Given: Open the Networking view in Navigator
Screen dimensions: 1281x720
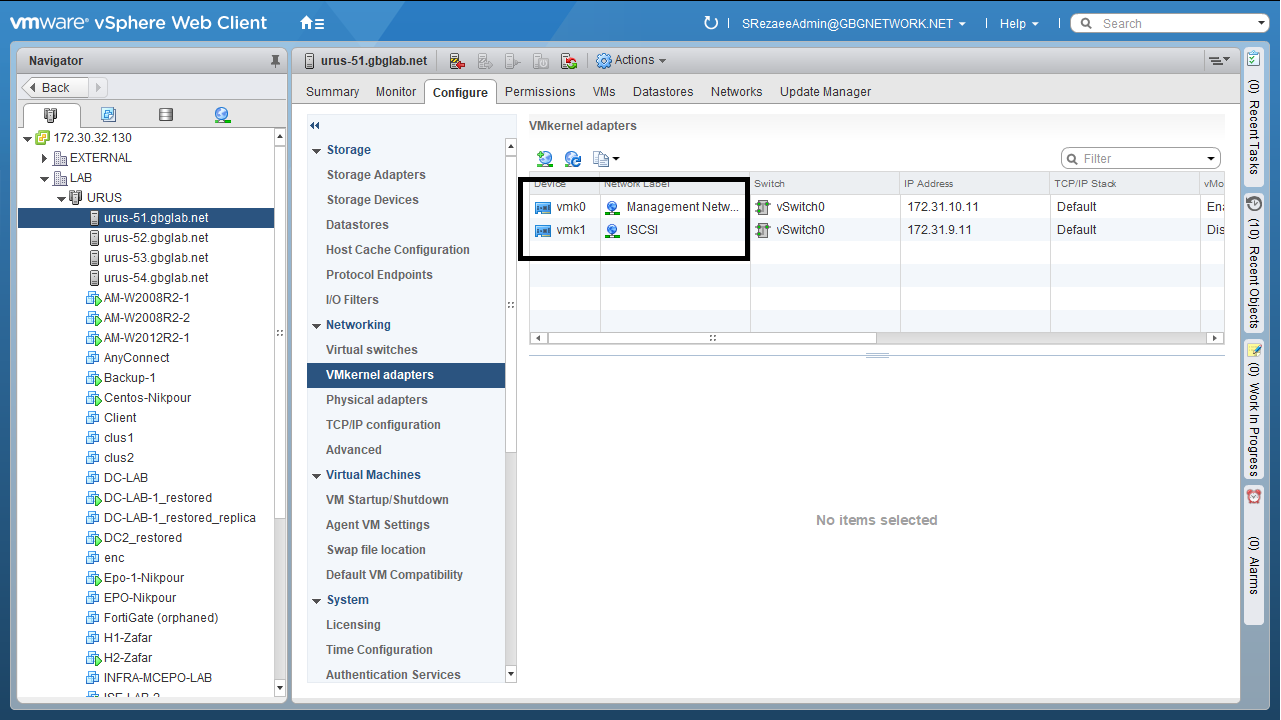Looking at the screenshot, I should (222, 115).
